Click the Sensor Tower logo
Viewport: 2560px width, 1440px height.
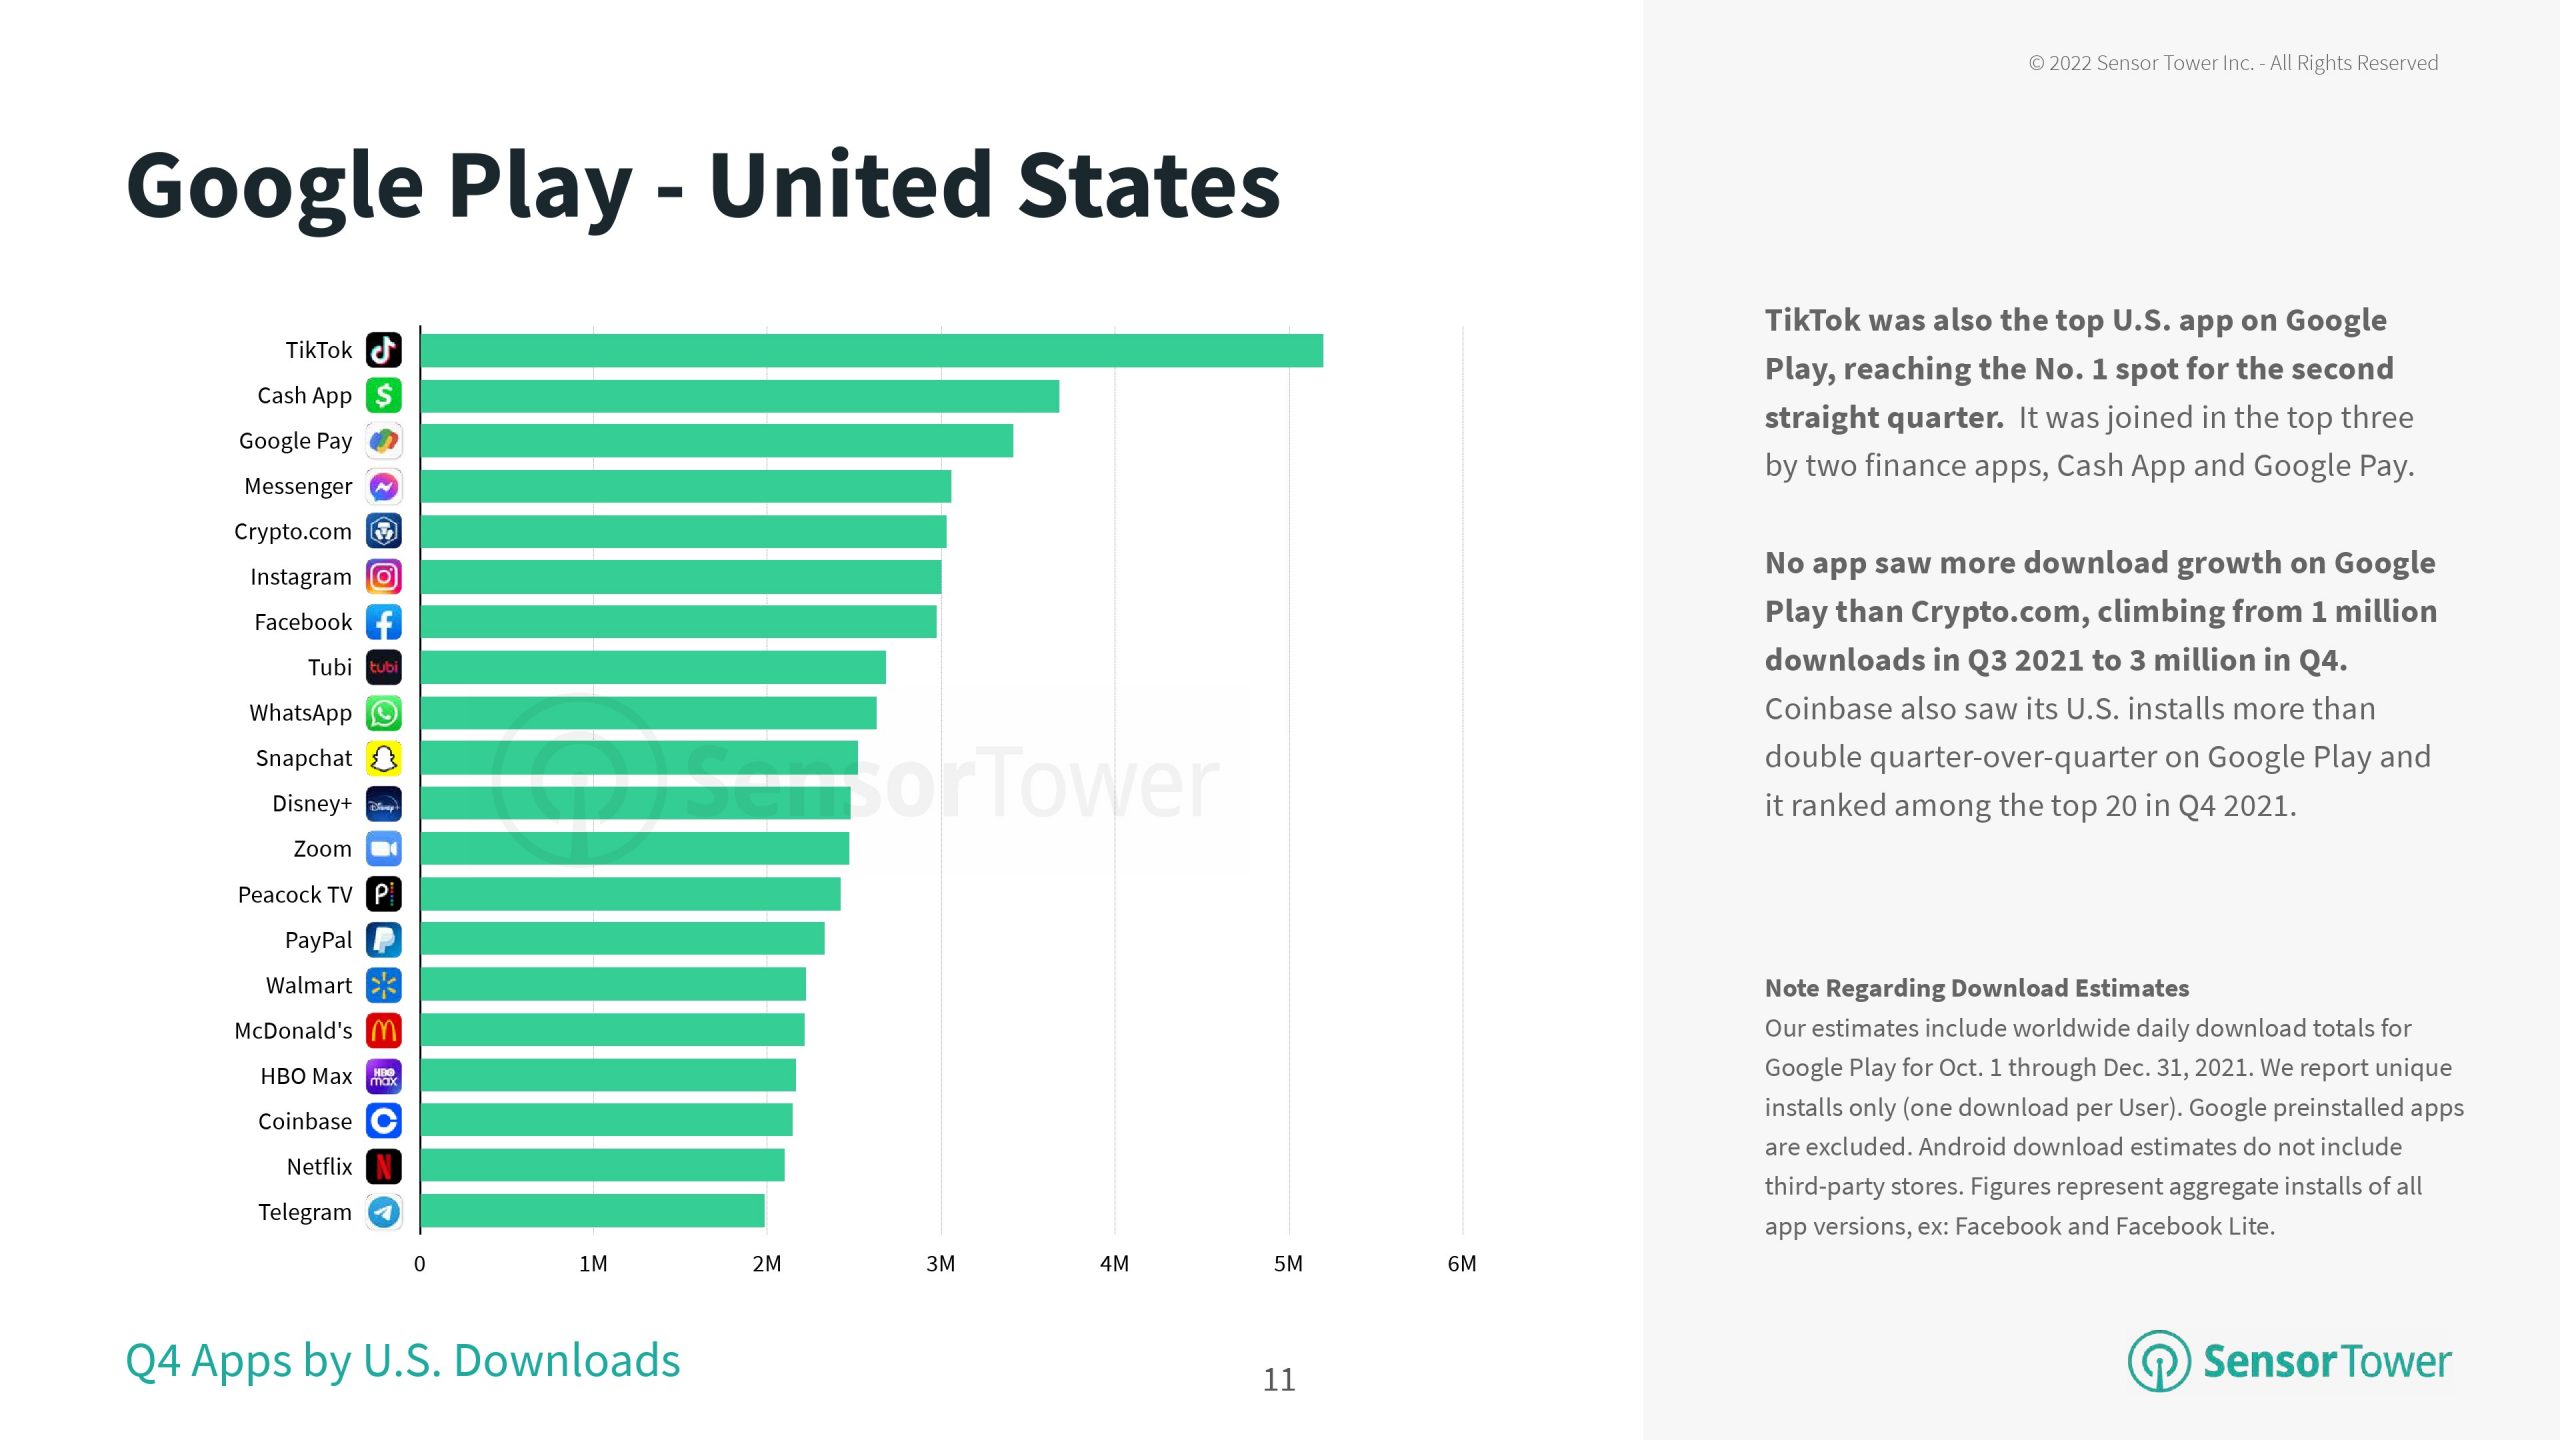click(2289, 1361)
